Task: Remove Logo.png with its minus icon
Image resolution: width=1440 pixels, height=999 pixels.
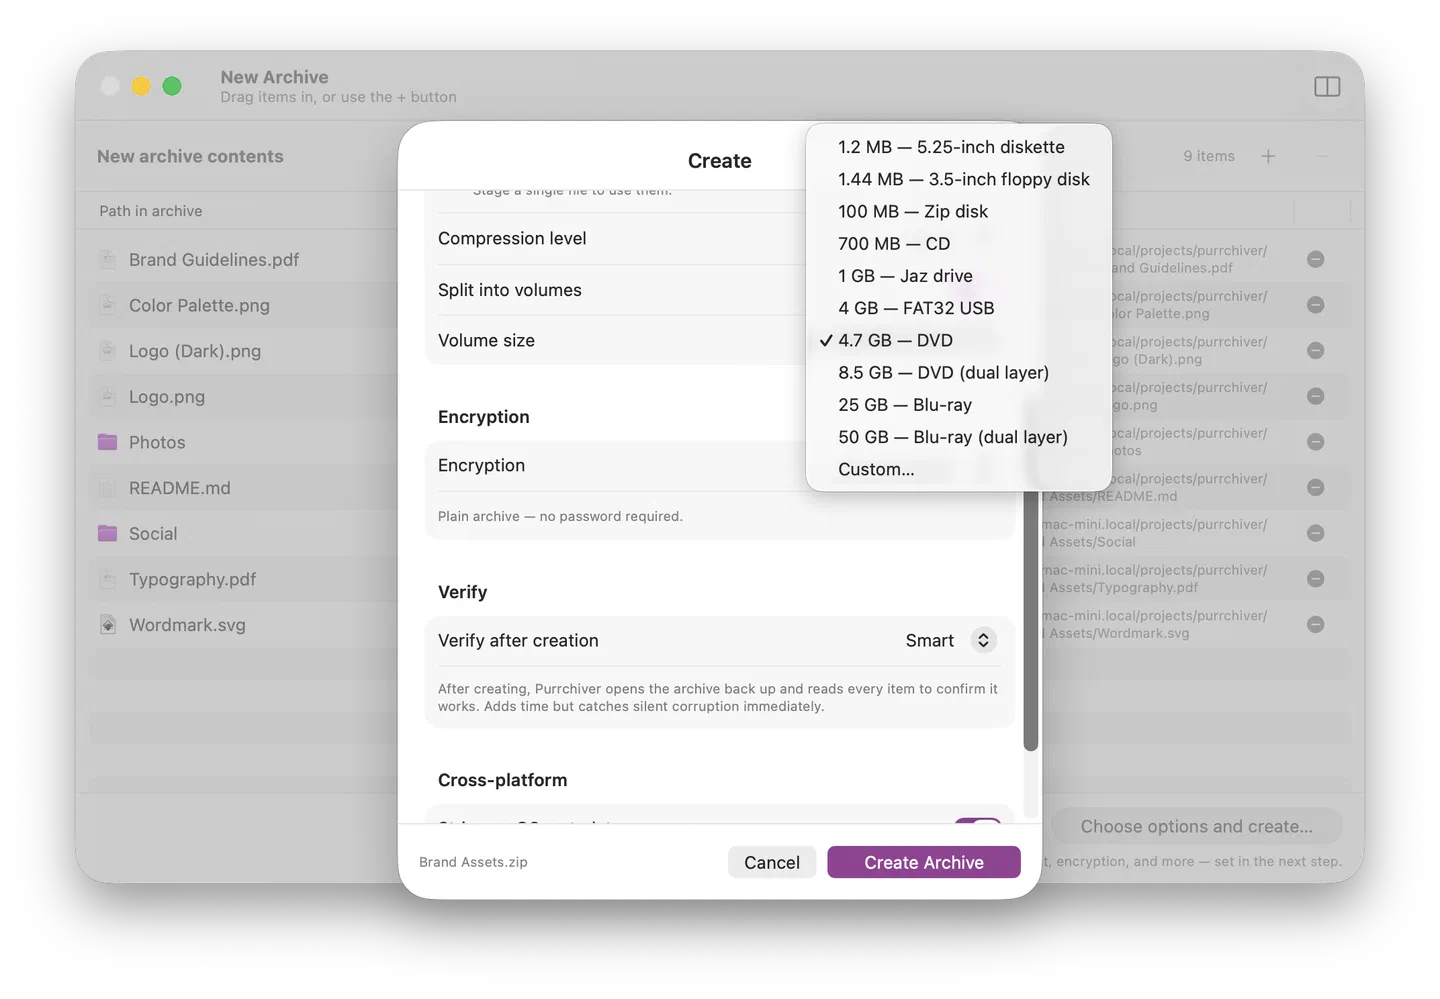Action: pos(1316,396)
